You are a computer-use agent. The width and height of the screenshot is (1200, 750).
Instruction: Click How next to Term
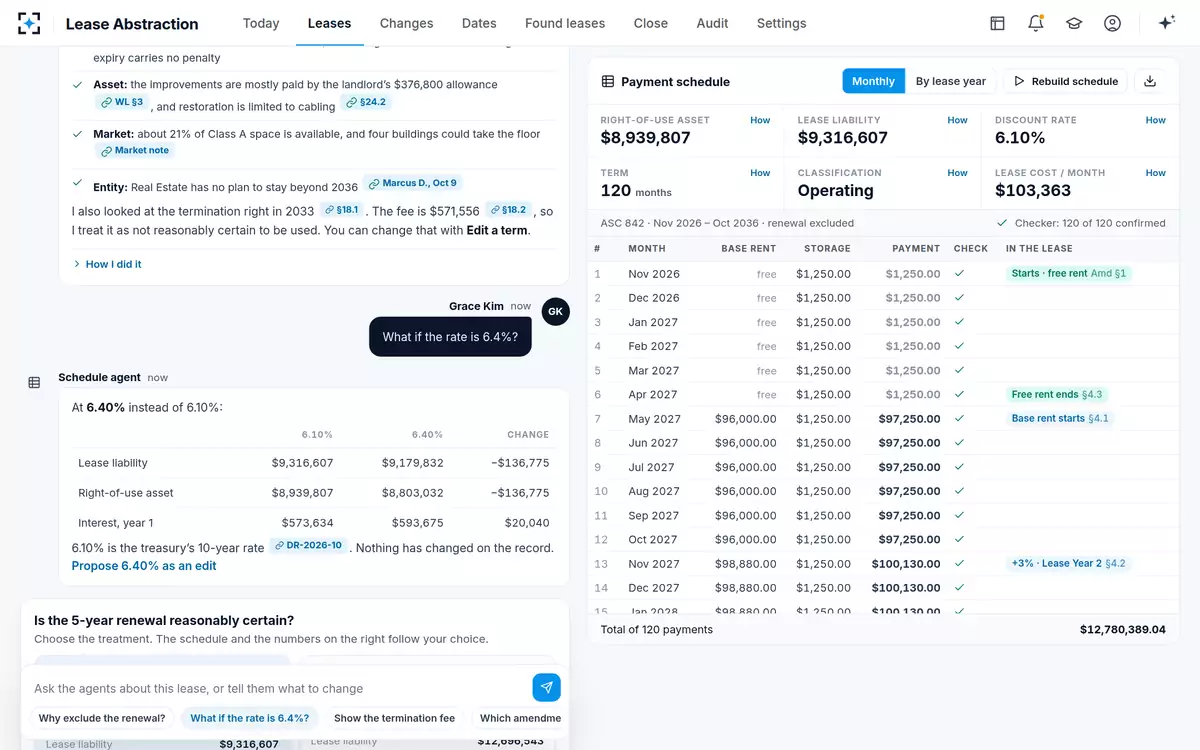pos(760,173)
